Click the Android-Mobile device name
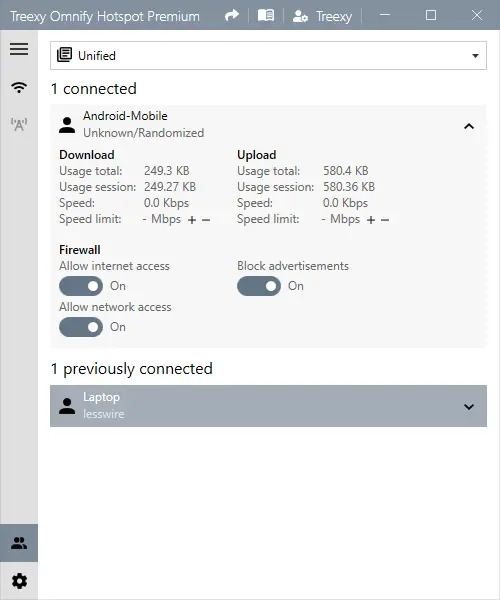 pos(125,116)
